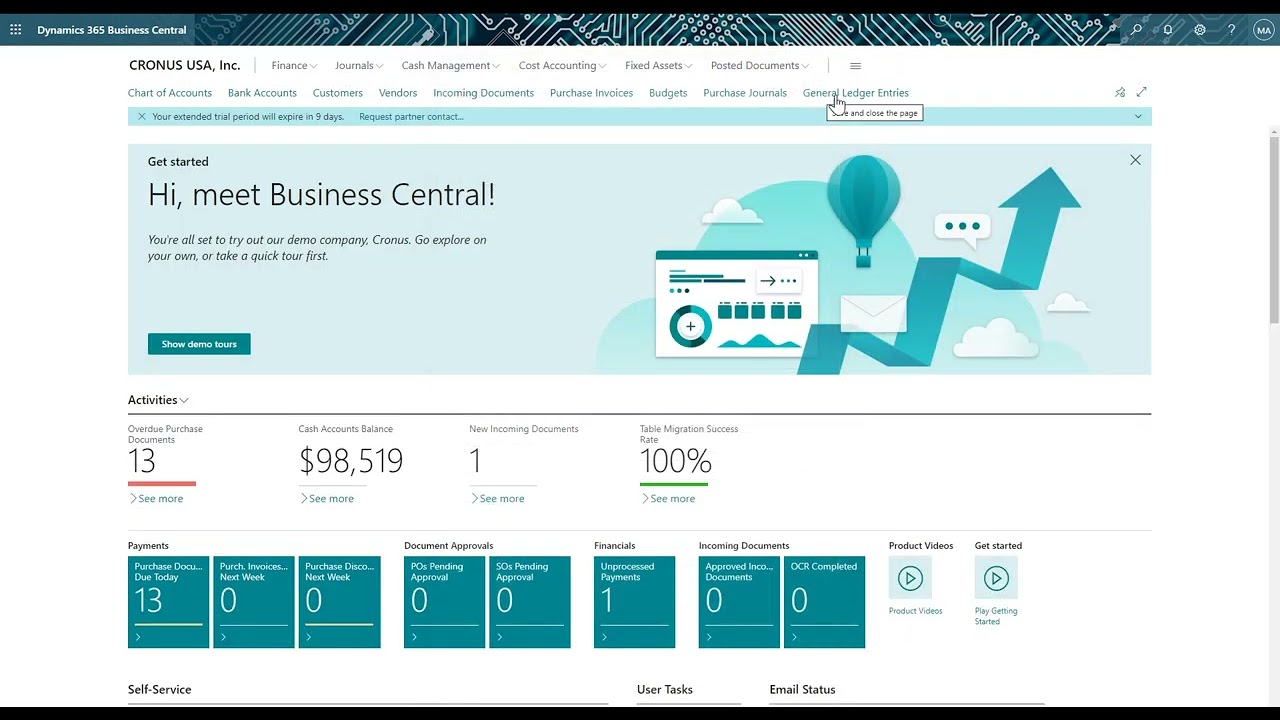1280x720 pixels.
Task: Open Bank Accounts
Action: click(x=262, y=93)
